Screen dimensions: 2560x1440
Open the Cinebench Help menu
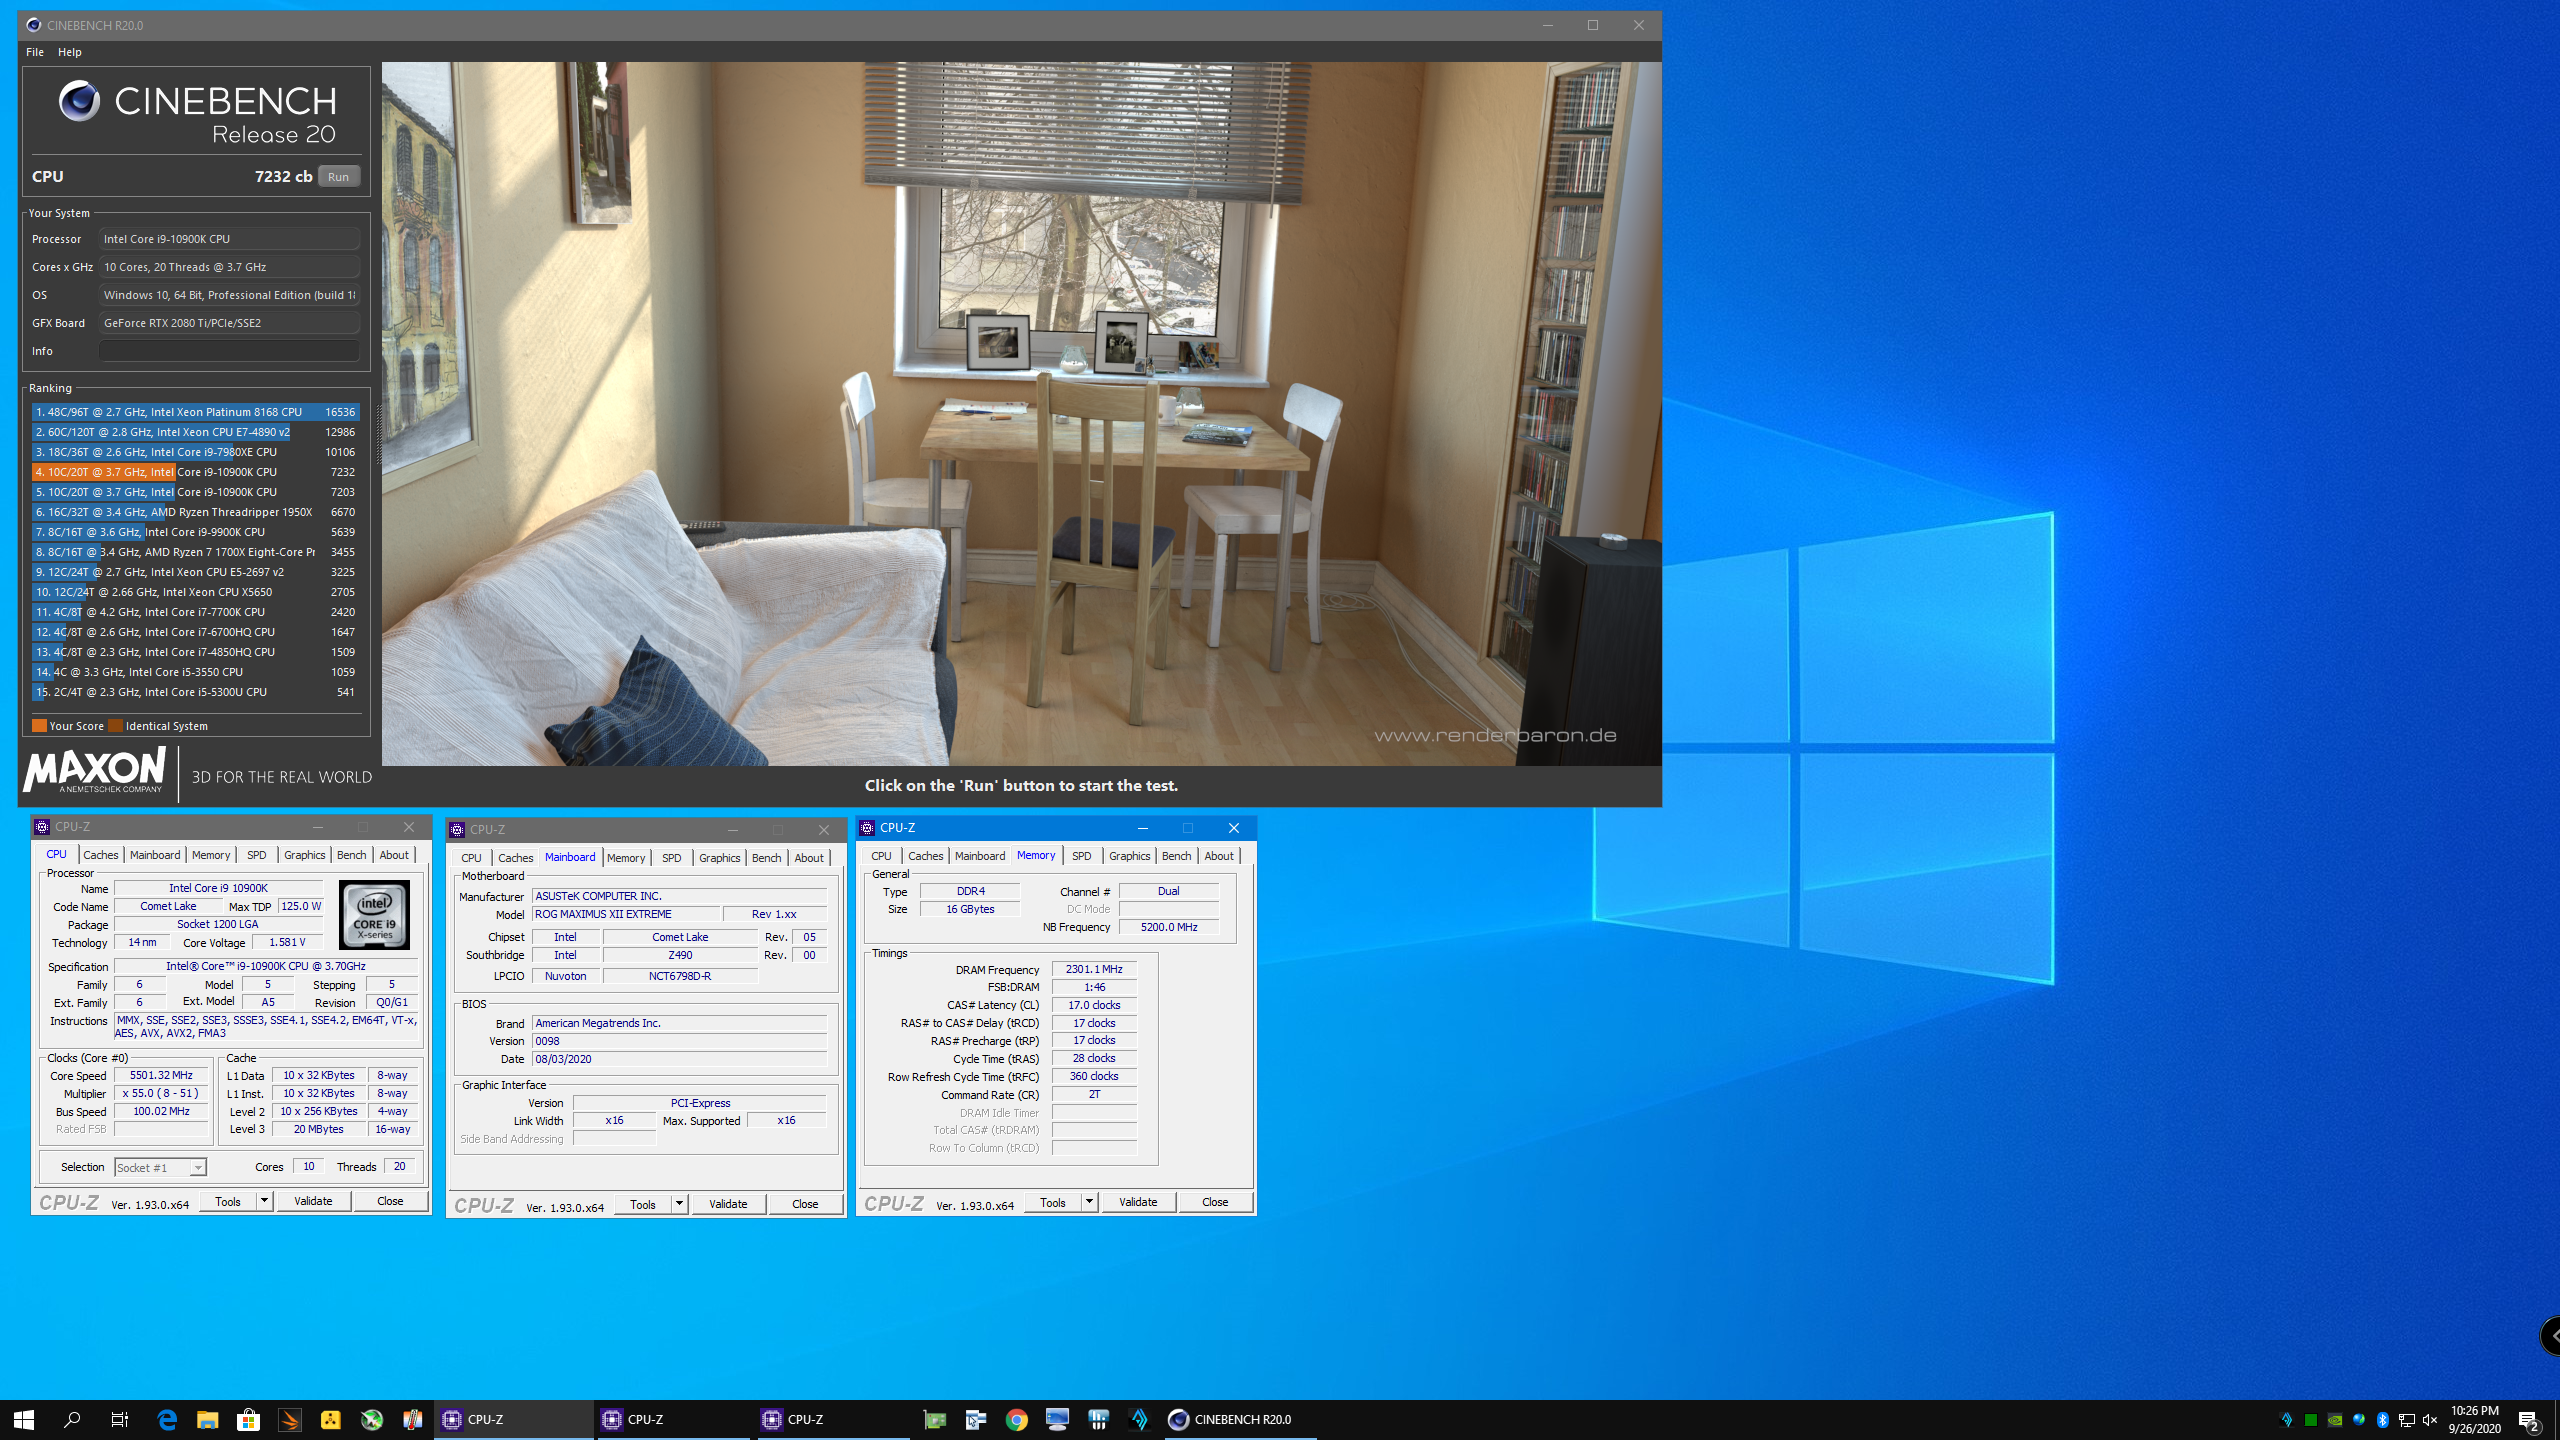(x=70, y=52)
